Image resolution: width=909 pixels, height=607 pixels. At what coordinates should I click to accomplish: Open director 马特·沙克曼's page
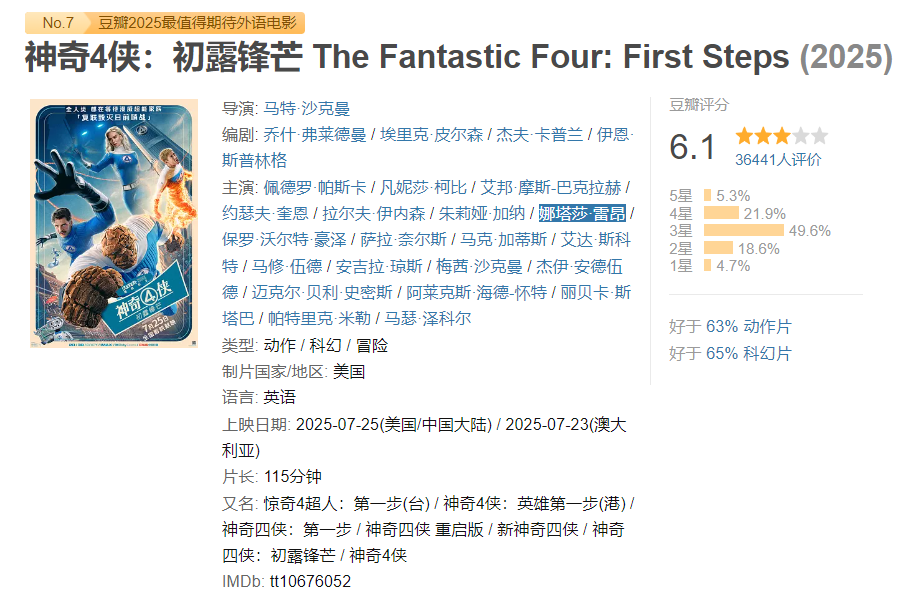[307, 108]
